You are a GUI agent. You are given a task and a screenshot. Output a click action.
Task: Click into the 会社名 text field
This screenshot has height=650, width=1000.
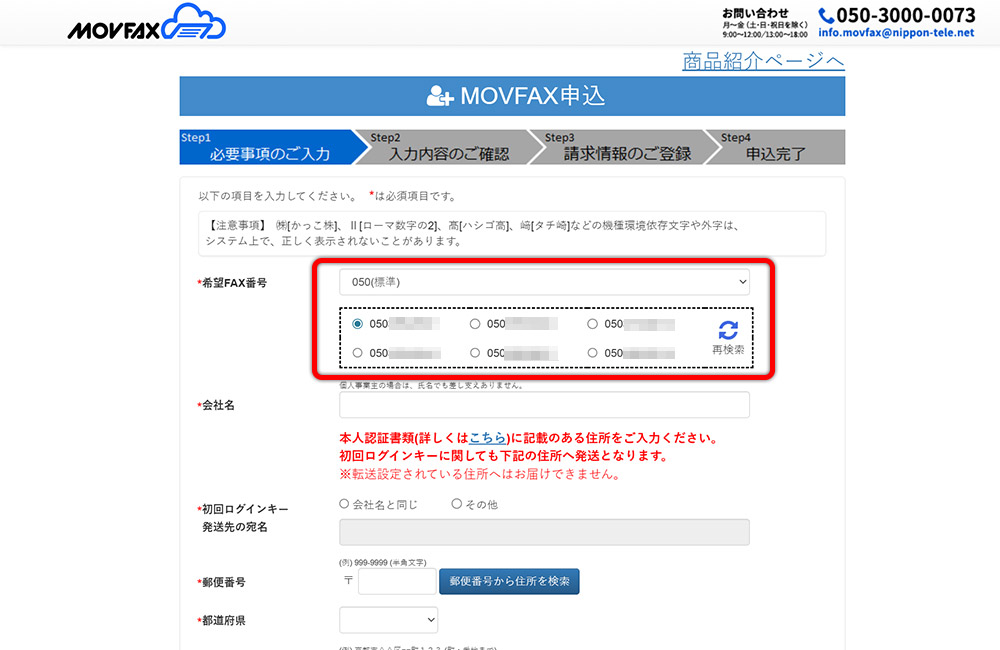click(x=544, y=405)
